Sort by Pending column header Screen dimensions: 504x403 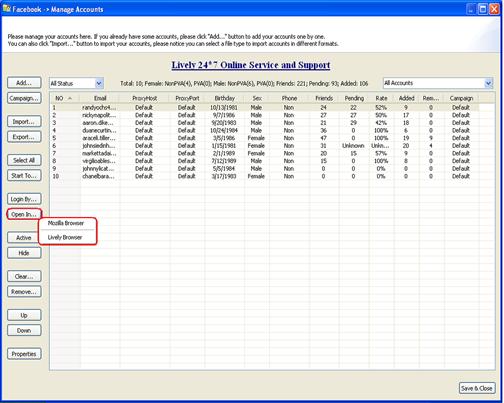(x=354, y=98)
